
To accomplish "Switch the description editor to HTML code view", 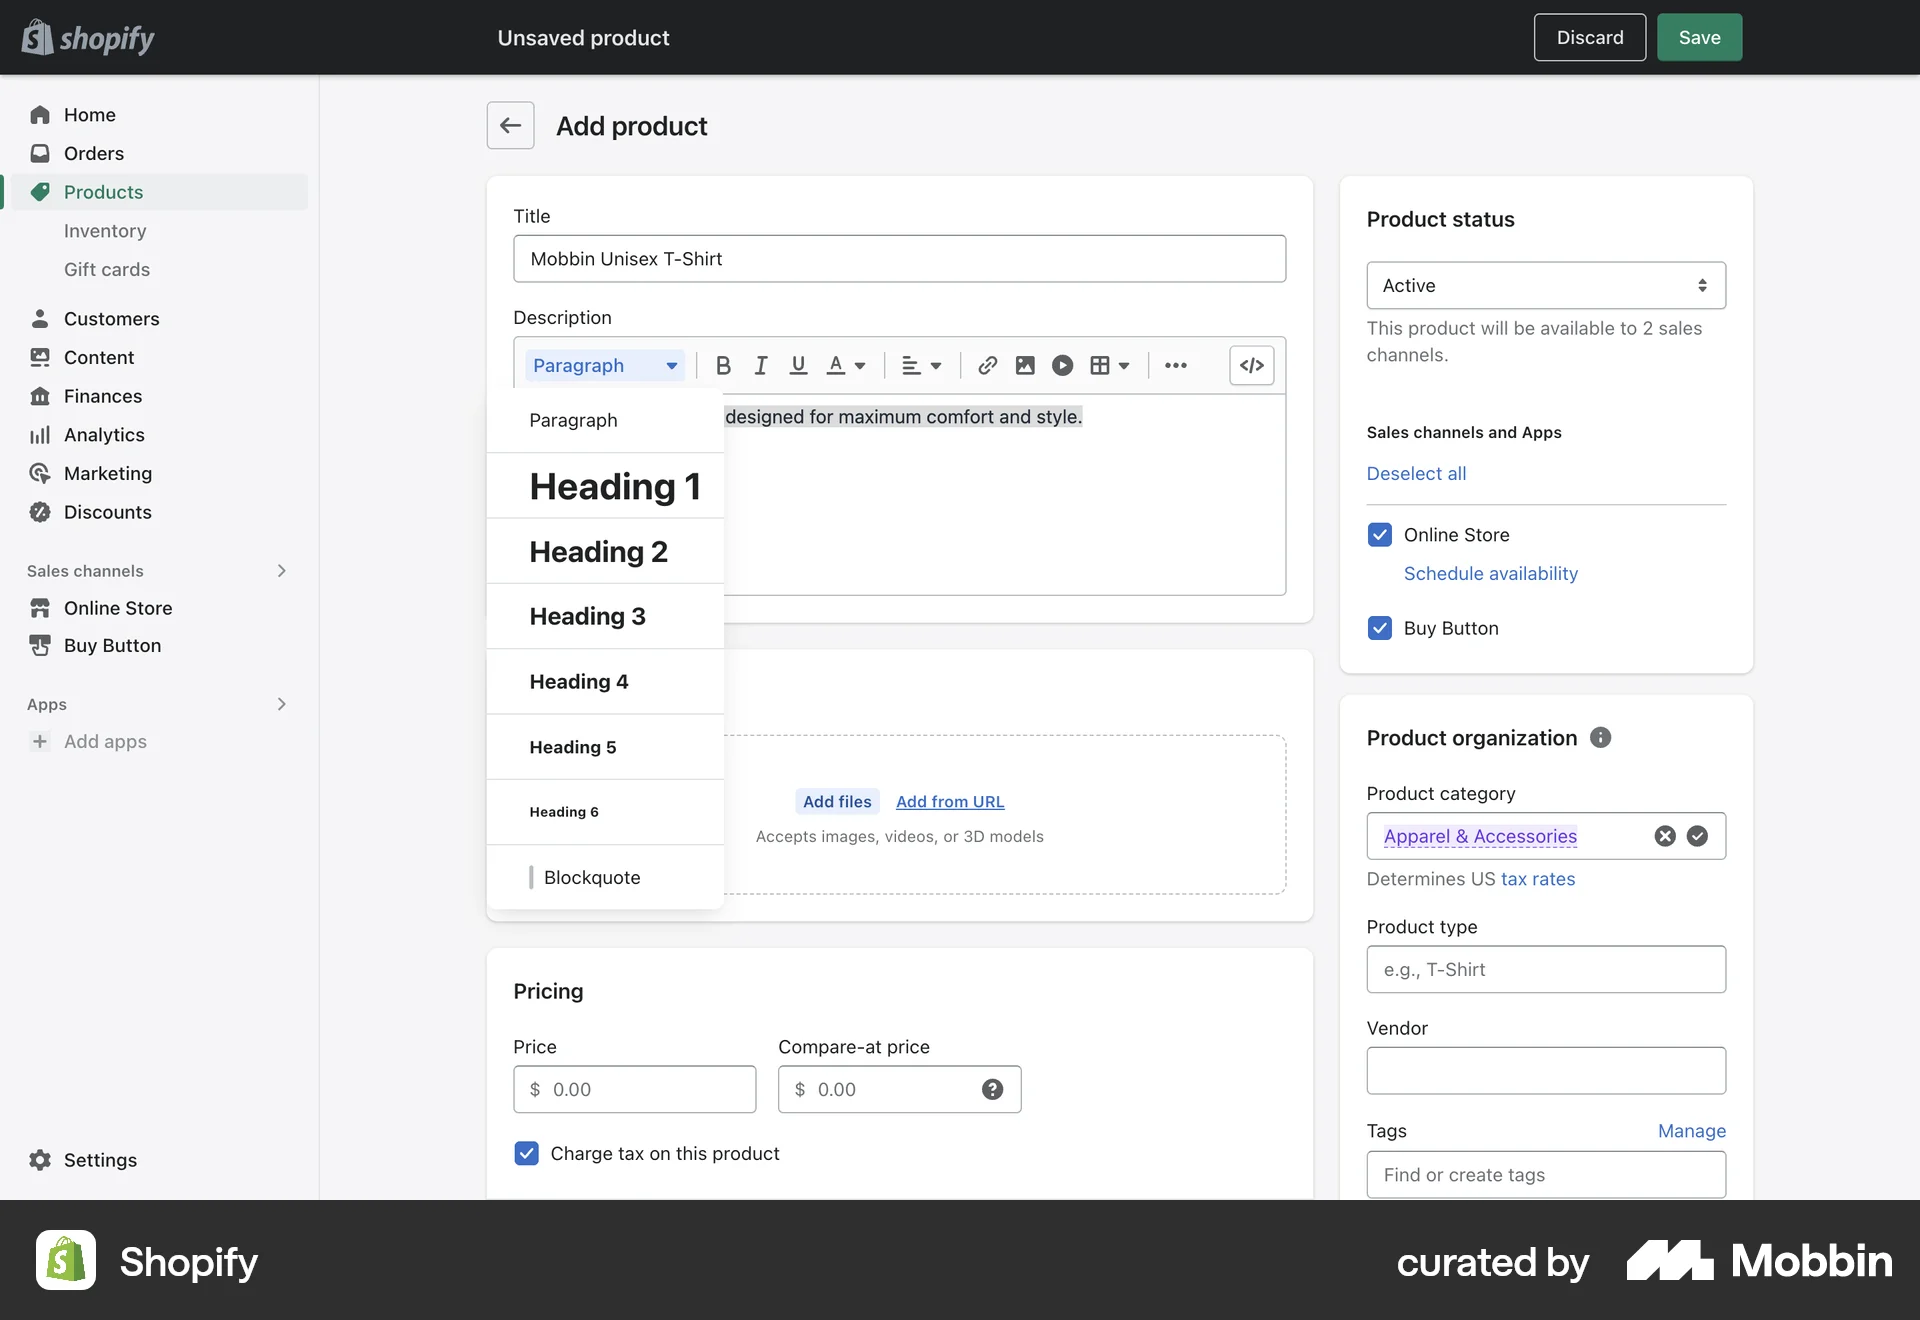I will tap(1251, 365).
